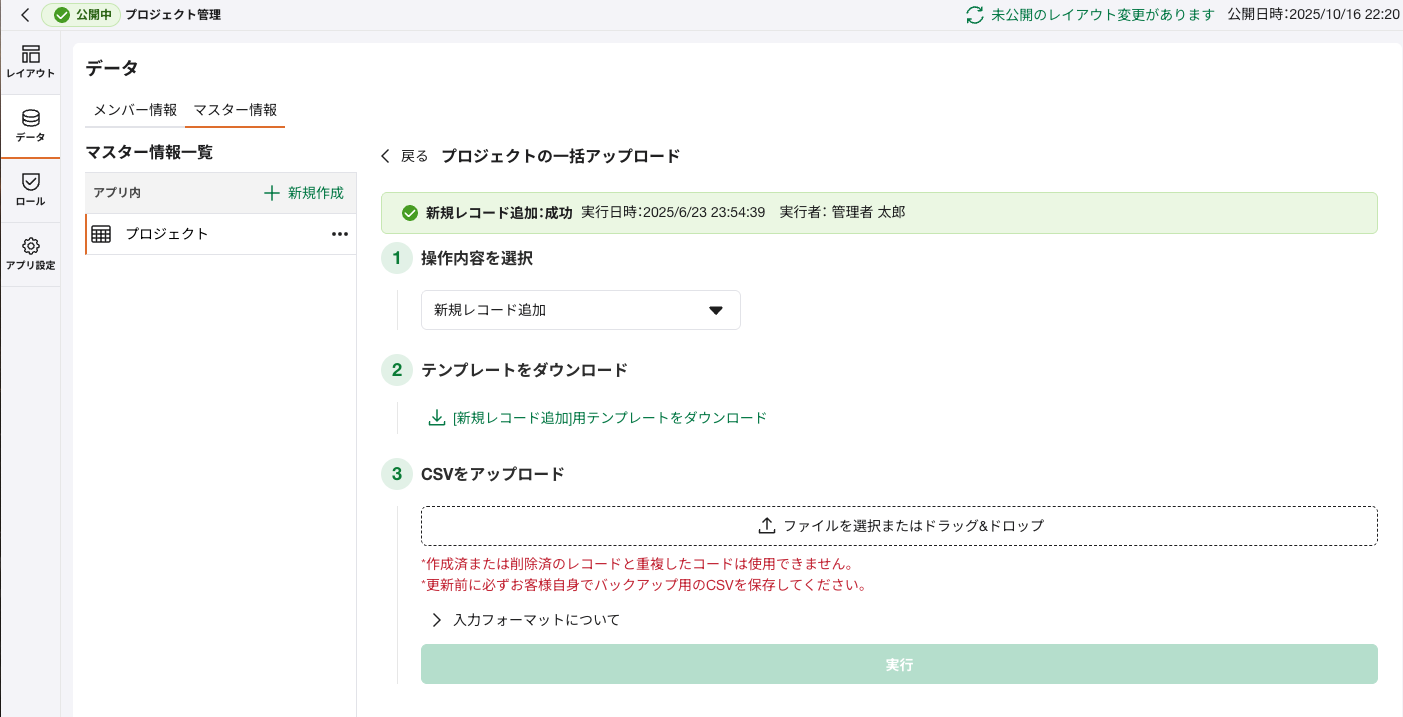The image size is (1403, 717).
Task: Select the マスター情報 tab
Action: 235,110
